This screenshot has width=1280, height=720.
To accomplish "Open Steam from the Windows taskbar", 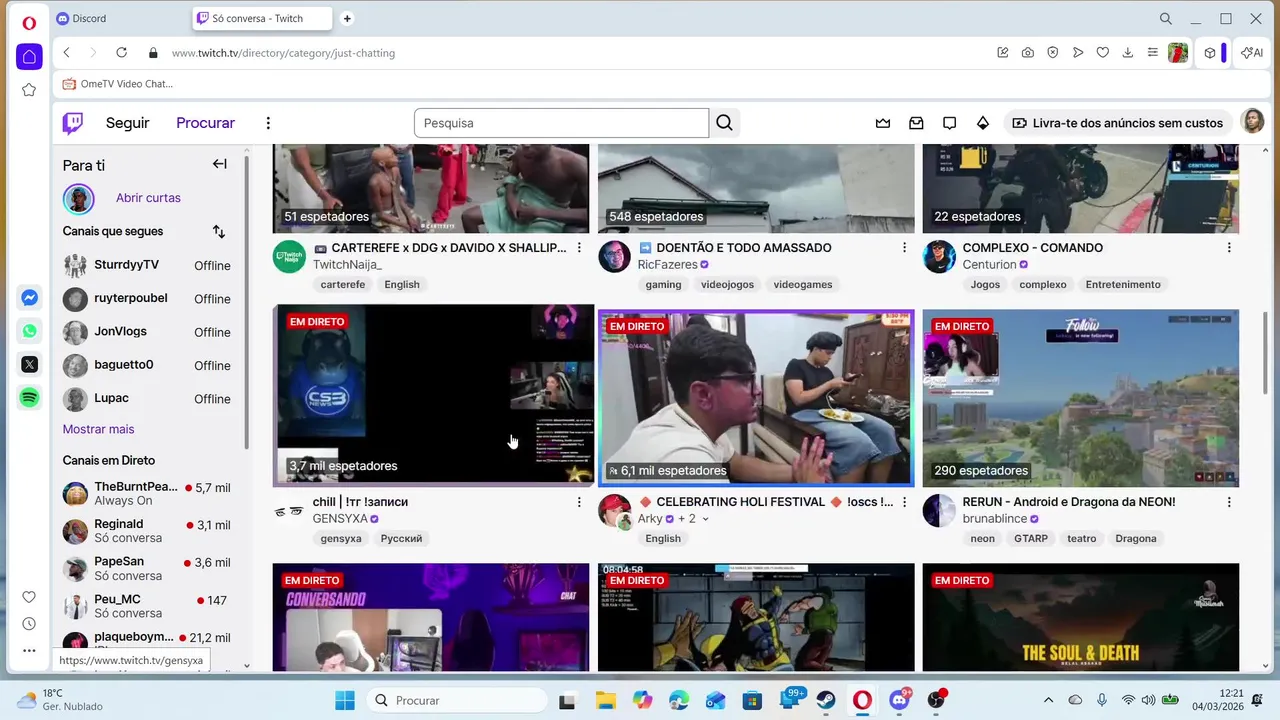I will coord(825,700).
